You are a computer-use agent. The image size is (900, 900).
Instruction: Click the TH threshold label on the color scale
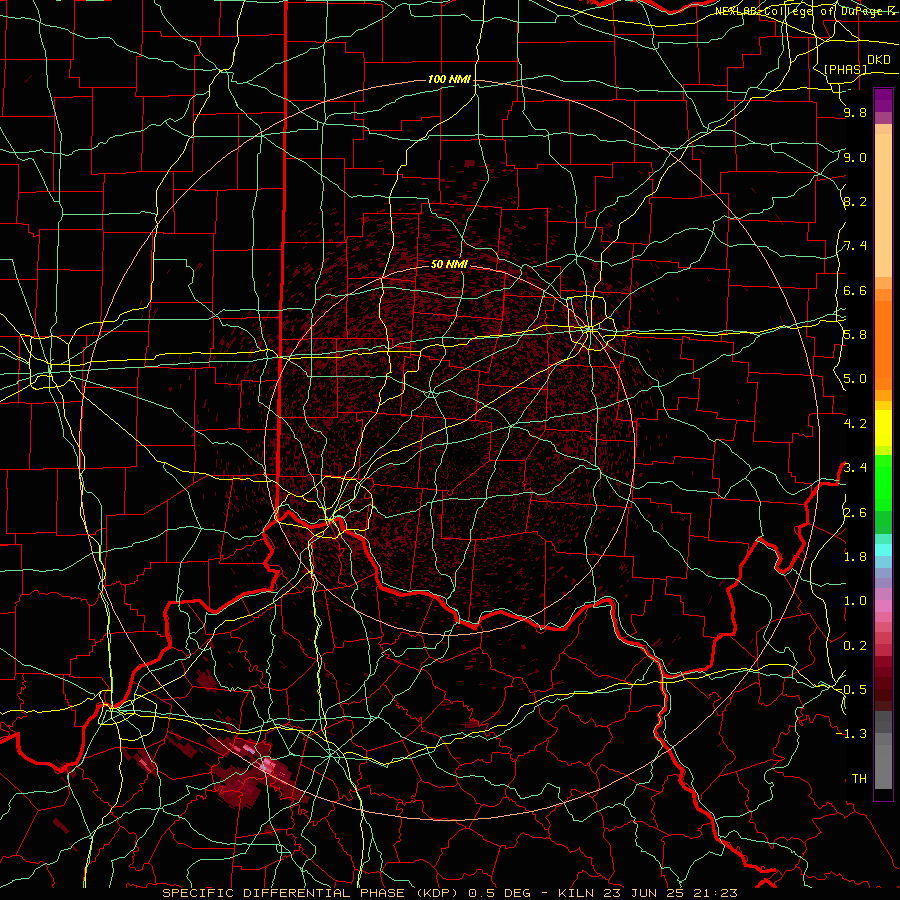pyautogui.click(x=859, y=779)
